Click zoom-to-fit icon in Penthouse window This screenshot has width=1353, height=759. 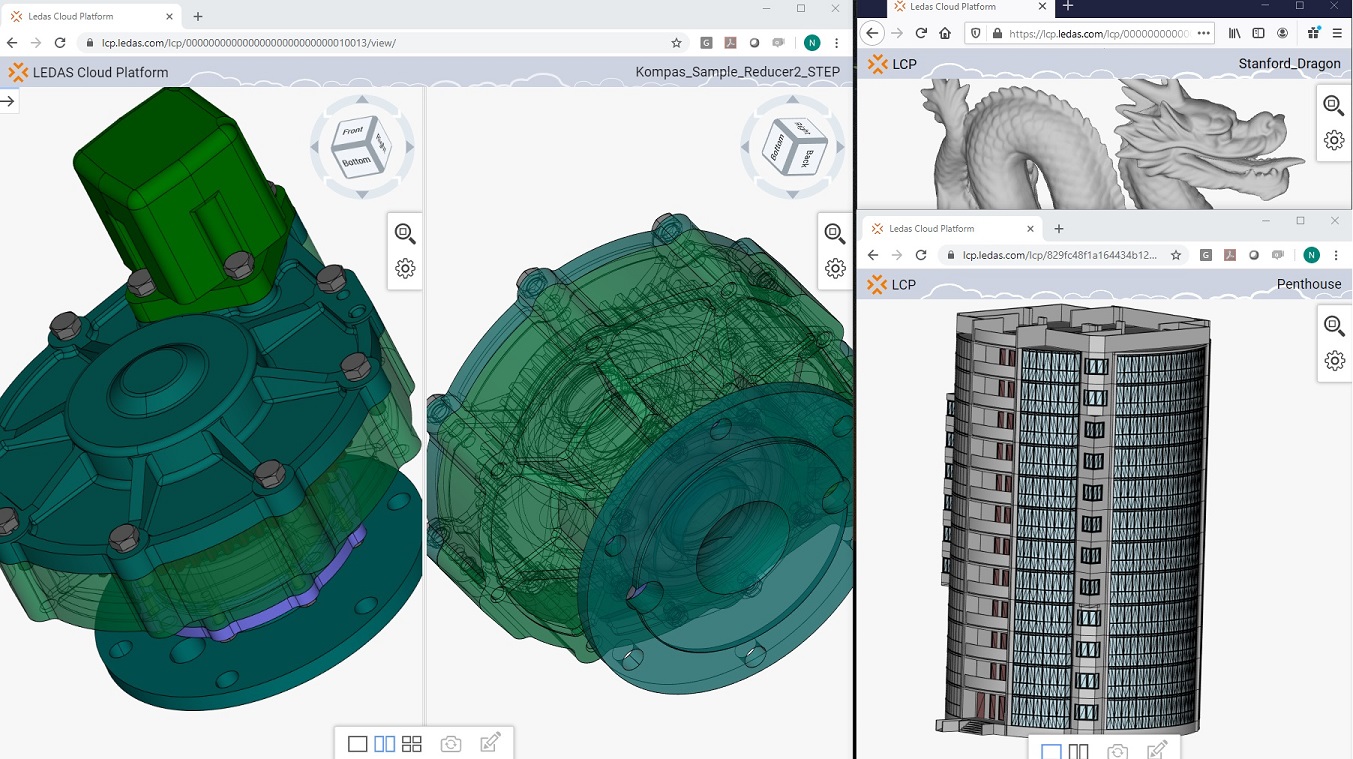pyautogui.click(x=1334, y=326)
